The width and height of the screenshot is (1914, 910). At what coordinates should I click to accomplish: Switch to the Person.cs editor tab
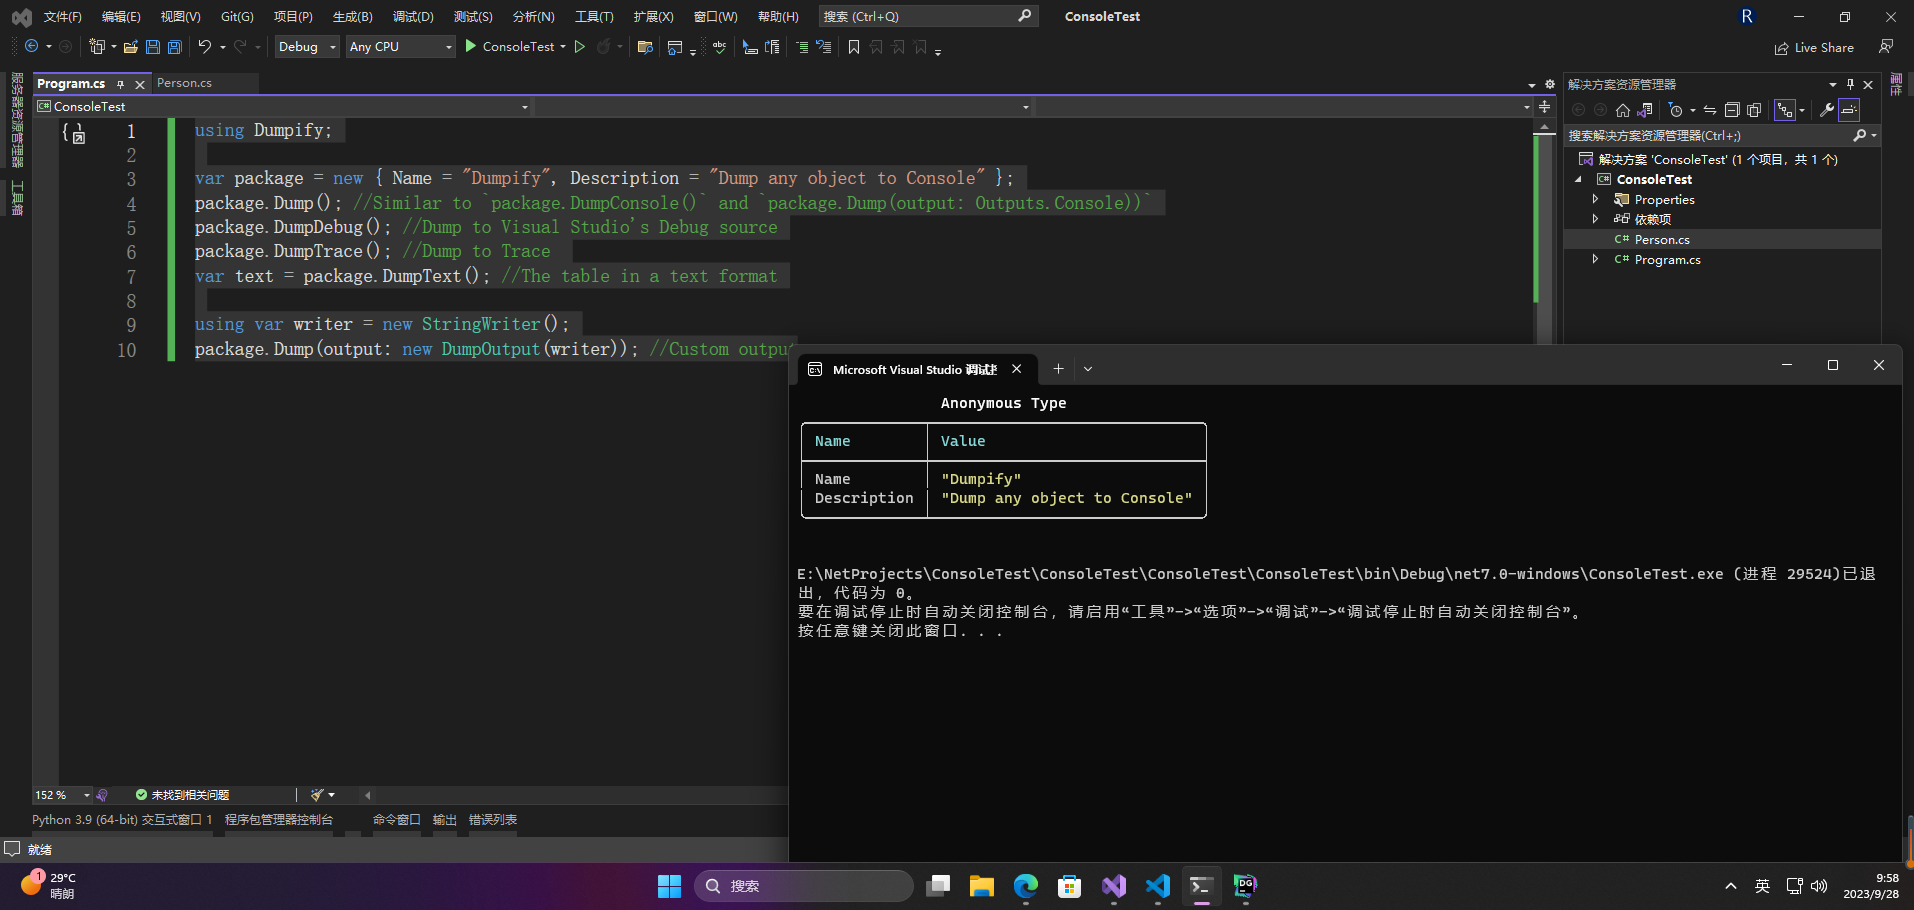tap(184, 83)
